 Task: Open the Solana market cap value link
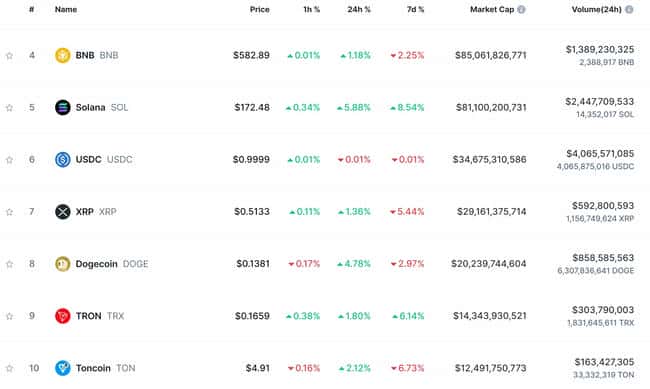point(491,107)
